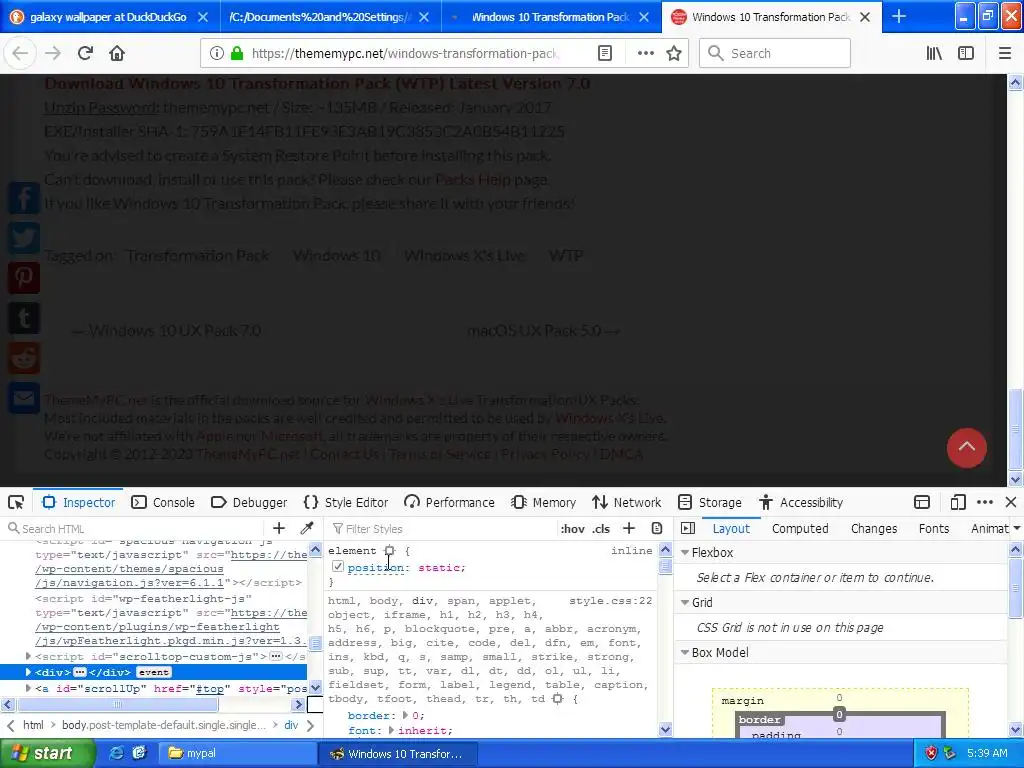Go to the browser home page
This screenshot has width=1024, height=768.
coord(117,53)
